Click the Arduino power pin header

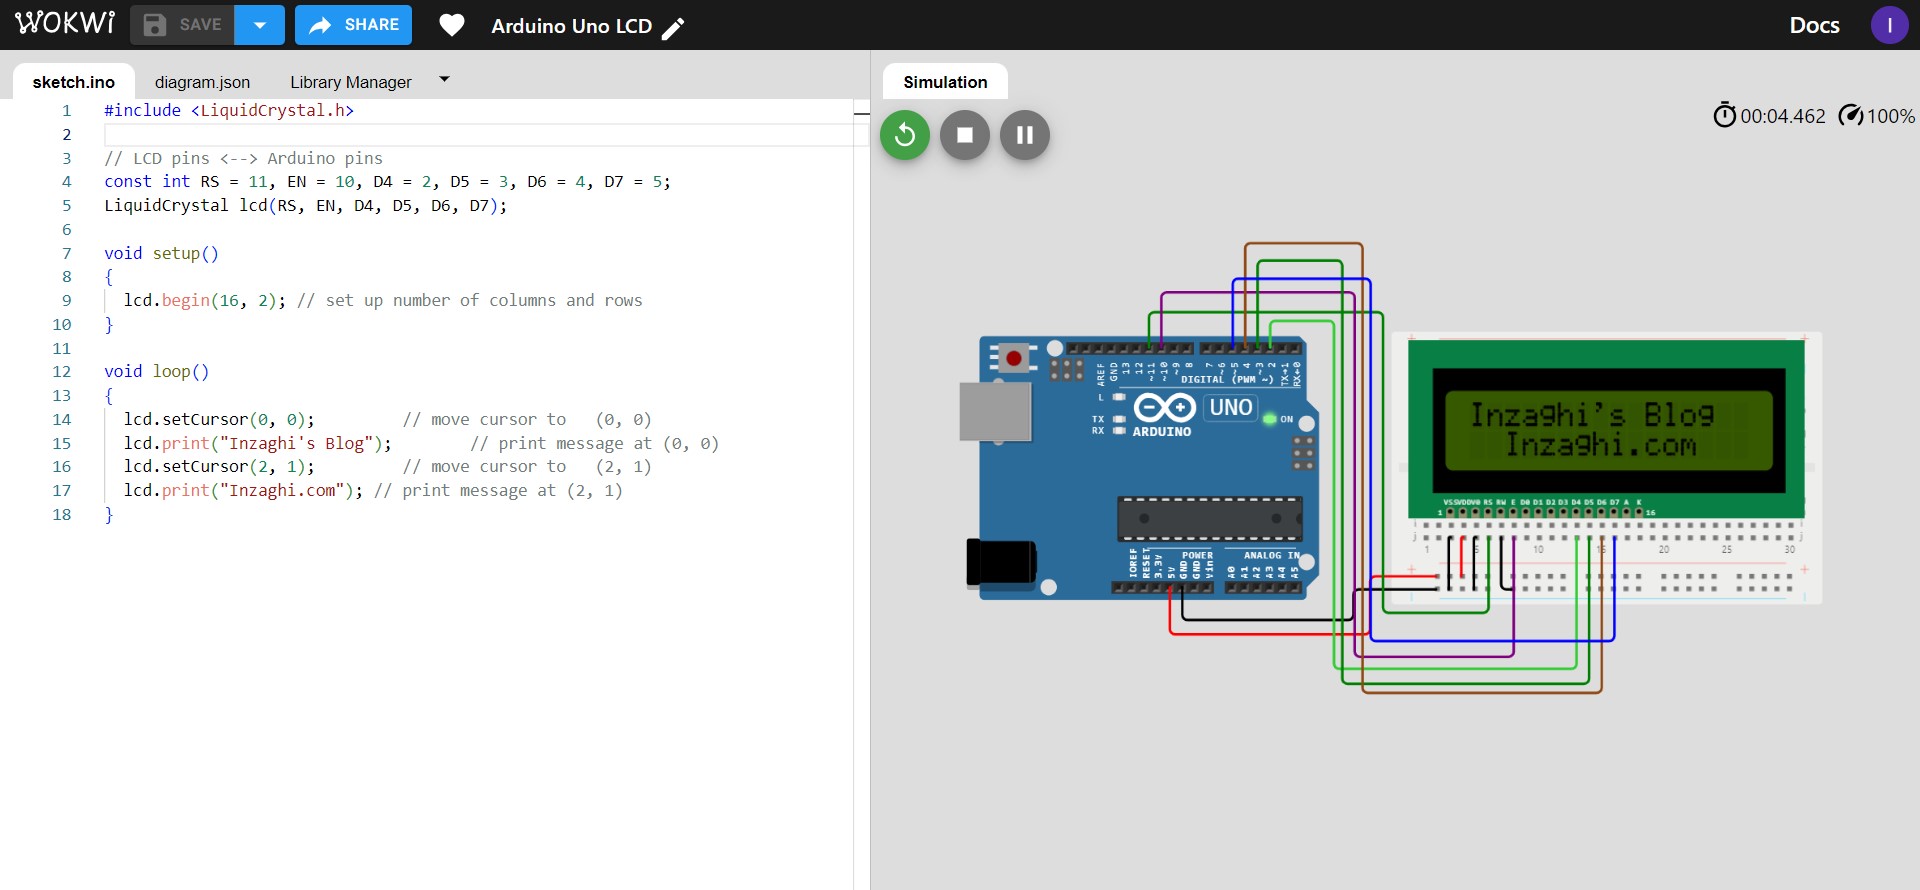click(1163, 588)
